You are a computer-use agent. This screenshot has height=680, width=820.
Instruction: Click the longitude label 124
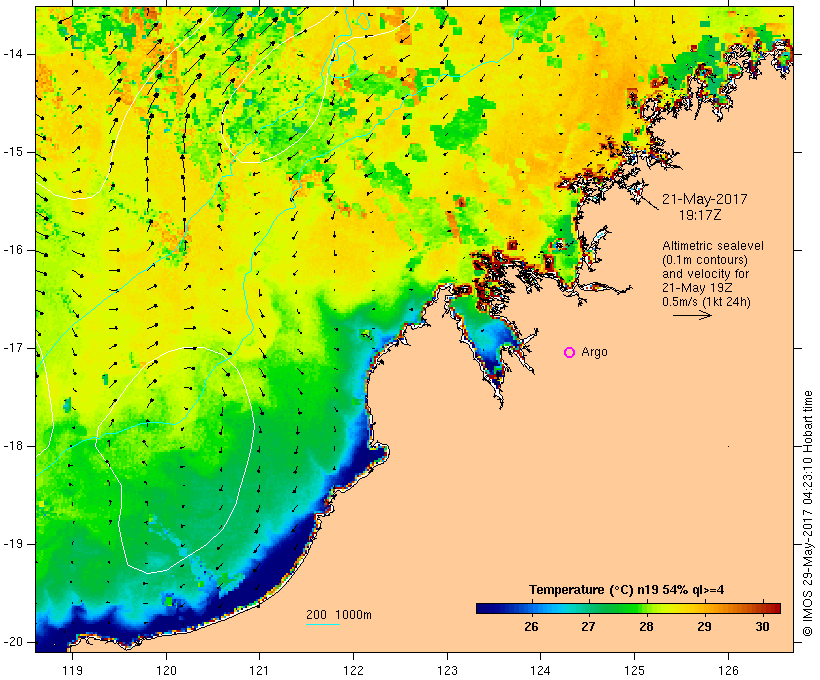[541, 670]
